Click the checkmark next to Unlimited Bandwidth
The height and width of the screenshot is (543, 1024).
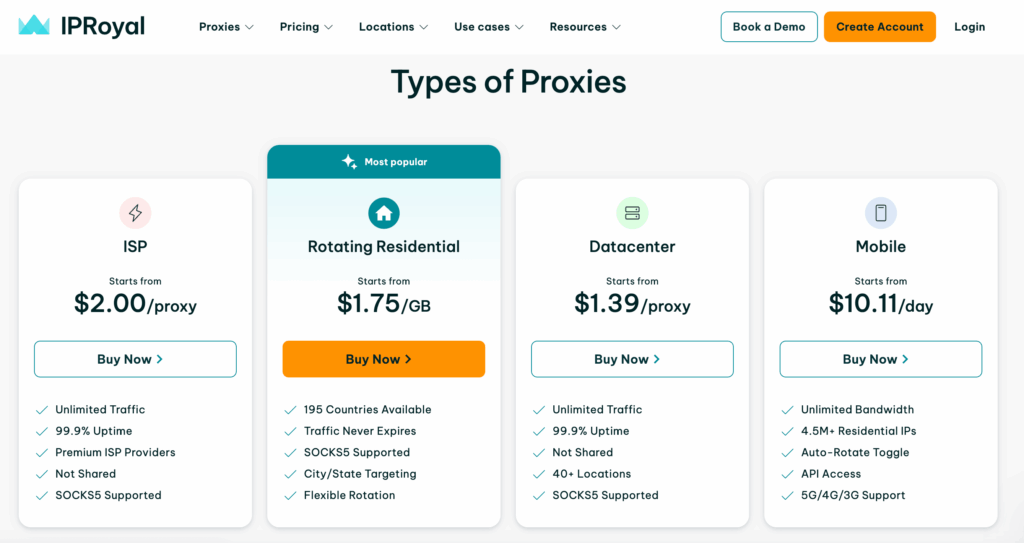[x=787, y=410]
